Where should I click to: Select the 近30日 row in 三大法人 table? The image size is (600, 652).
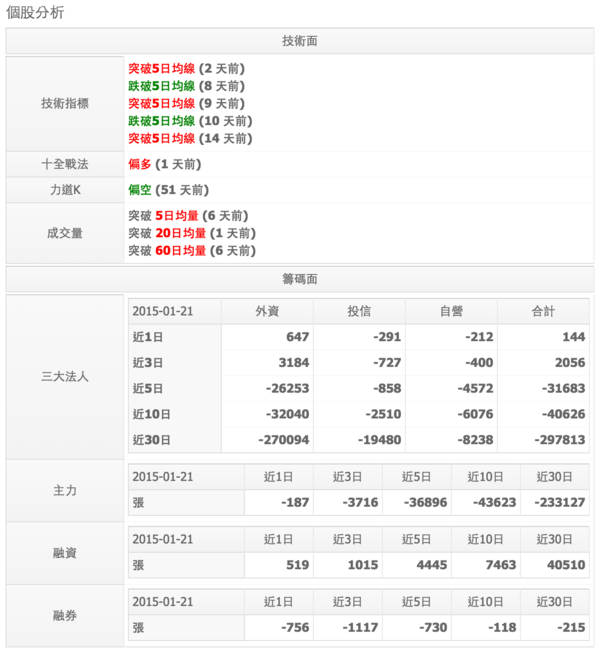tap(359, 440)
